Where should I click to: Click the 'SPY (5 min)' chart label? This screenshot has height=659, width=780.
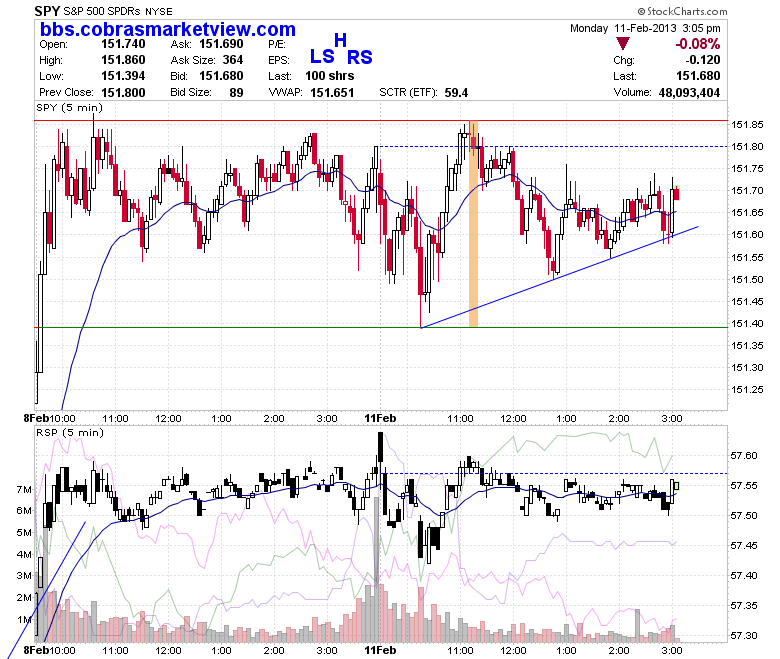click(x=69, y=107)
